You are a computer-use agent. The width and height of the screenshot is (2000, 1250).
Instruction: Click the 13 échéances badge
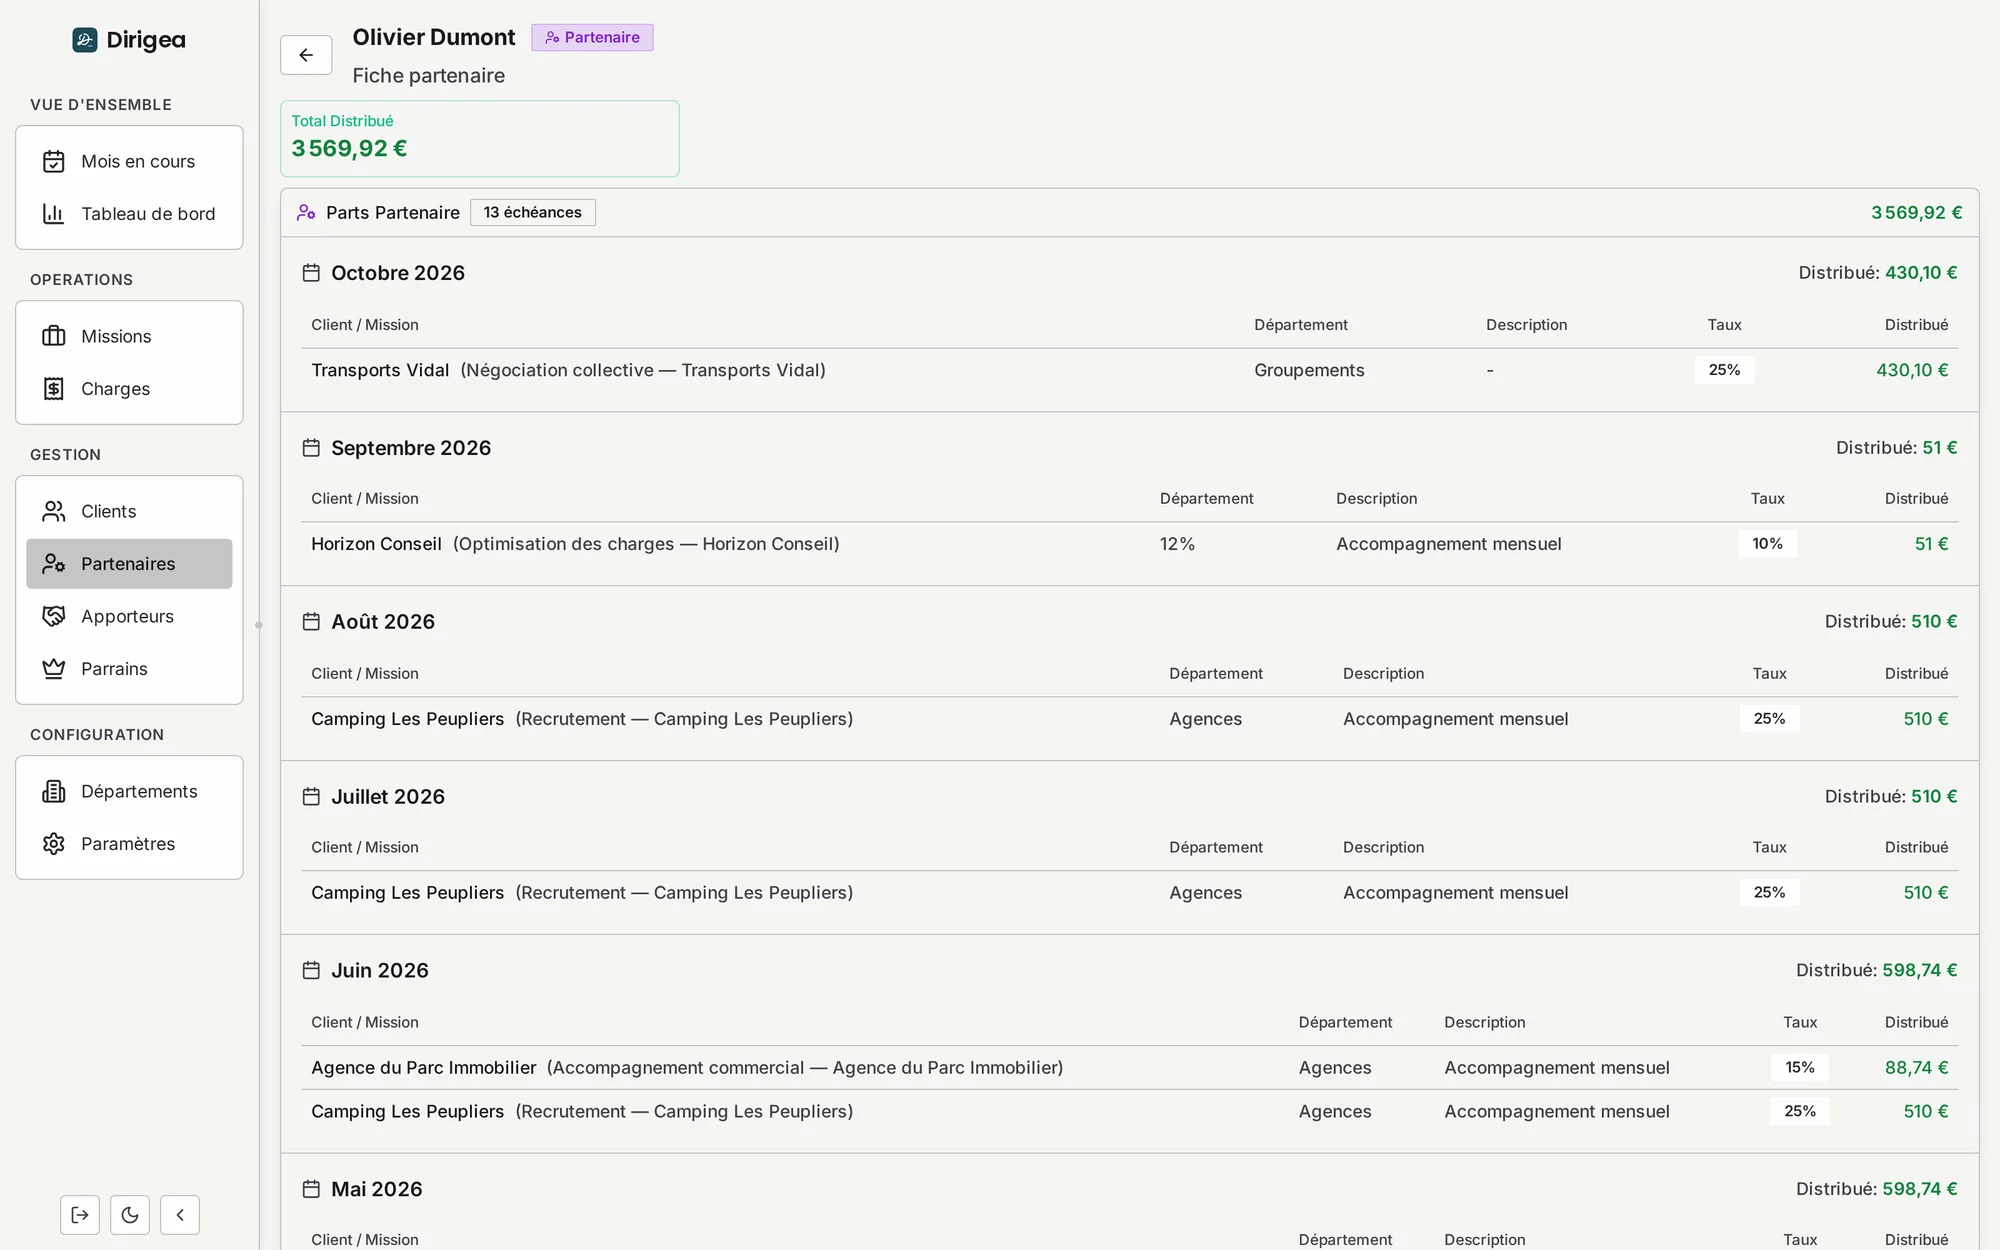pyautogui.click(x=533, y=212)
